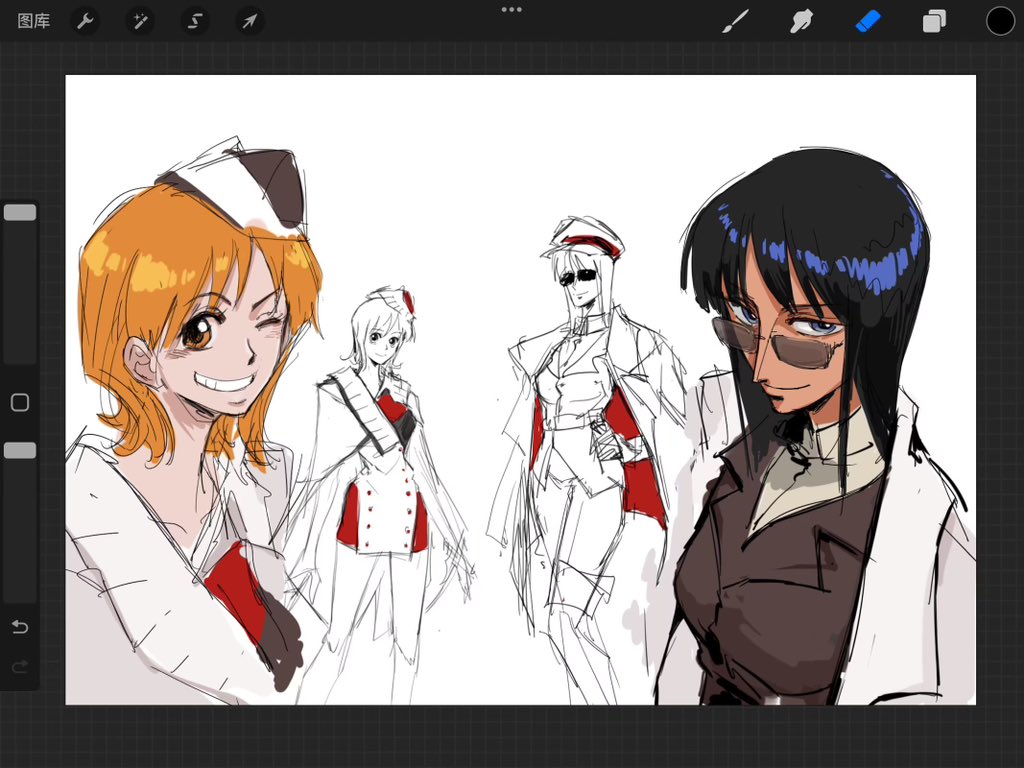Select the Selection S-shaped tool
Screen dimensions: 1024x768
[195, 22]
